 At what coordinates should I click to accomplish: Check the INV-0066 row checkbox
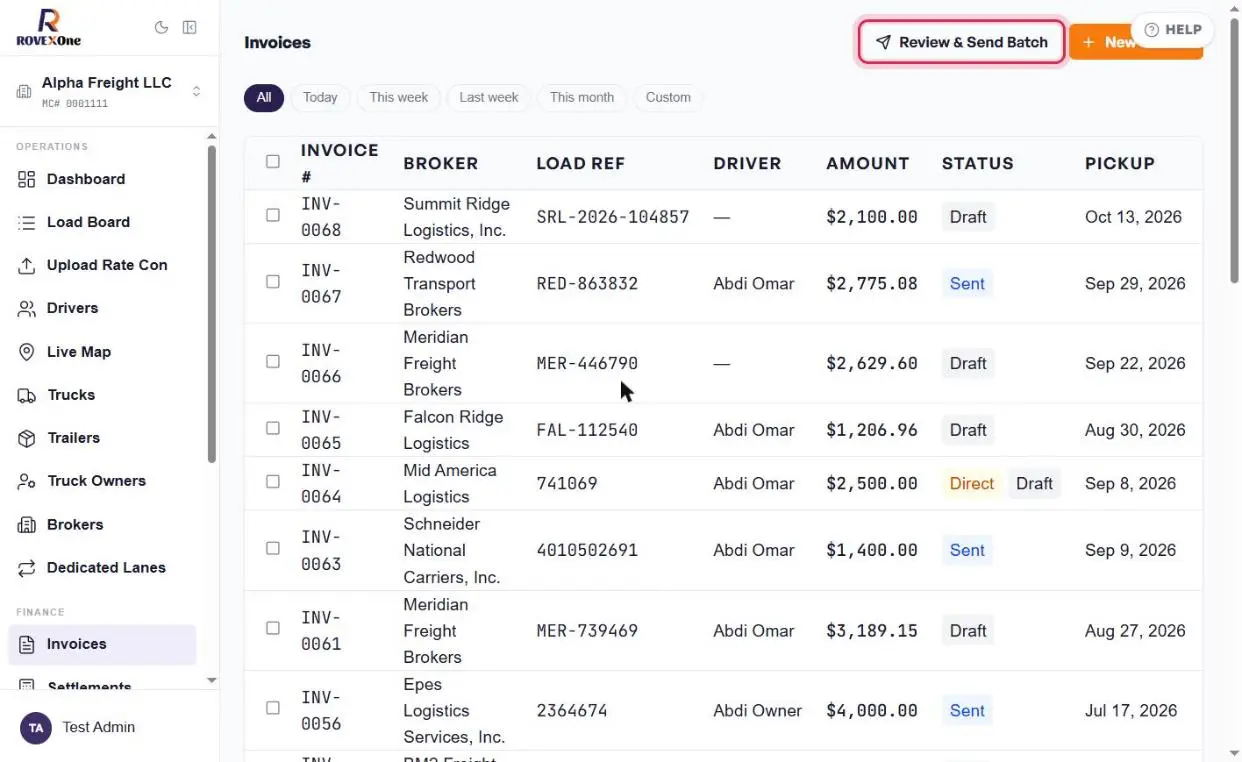click(x=273, y=362)
